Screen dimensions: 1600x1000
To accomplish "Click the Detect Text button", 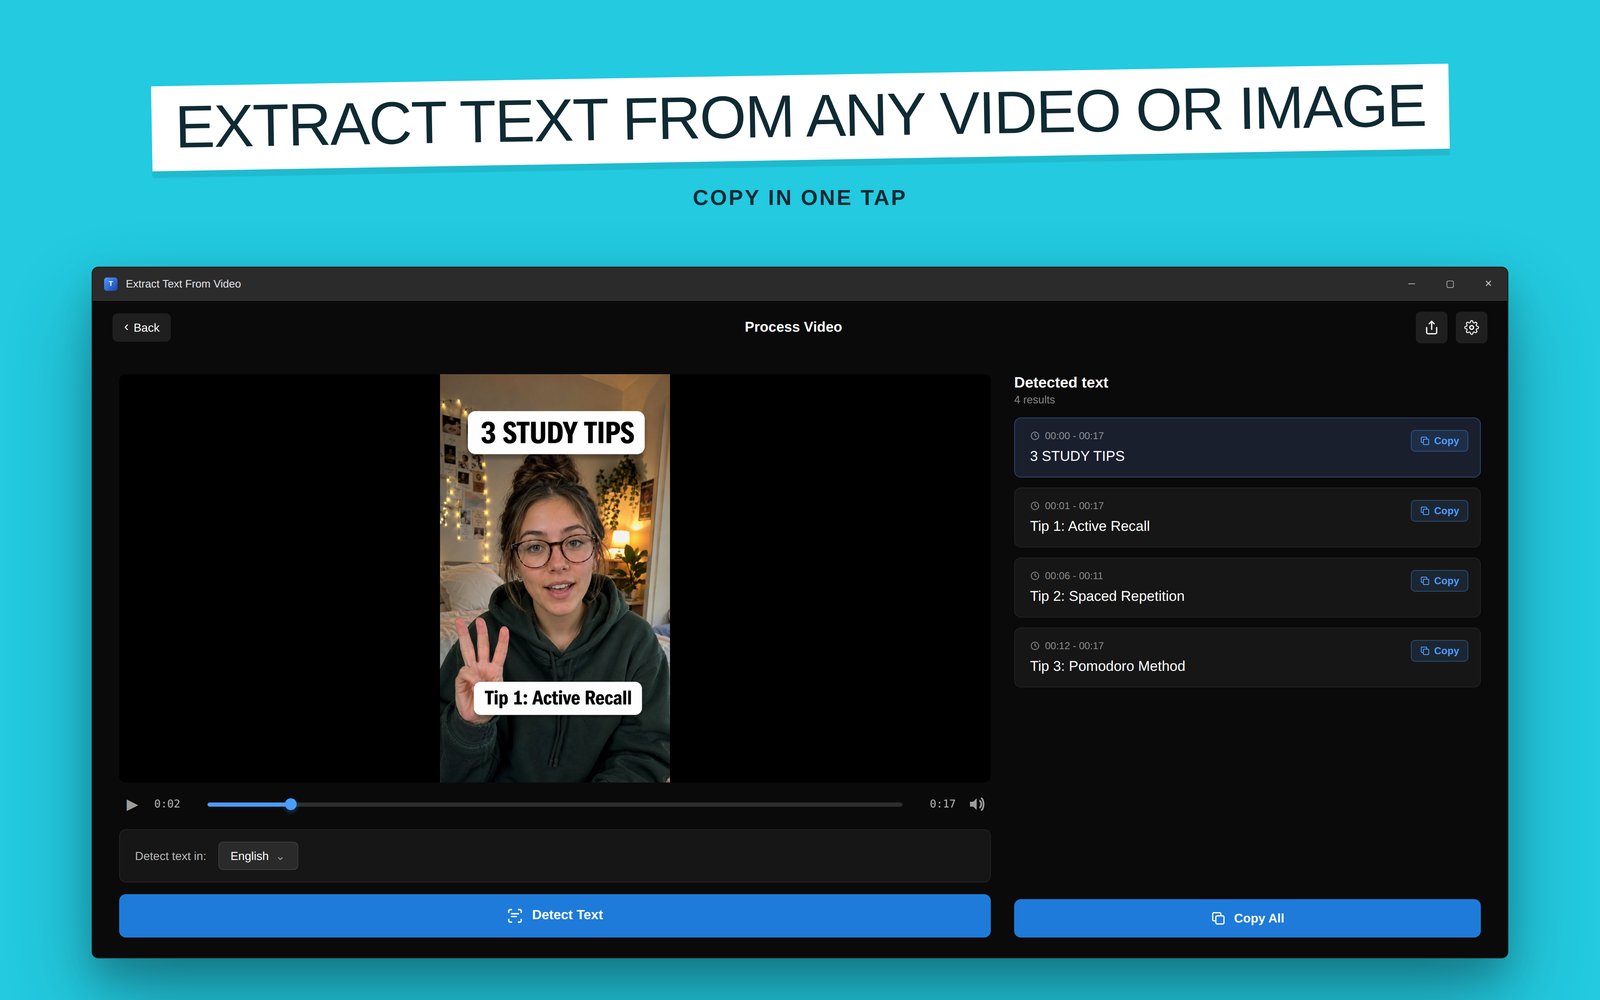I will click(555, 915).
